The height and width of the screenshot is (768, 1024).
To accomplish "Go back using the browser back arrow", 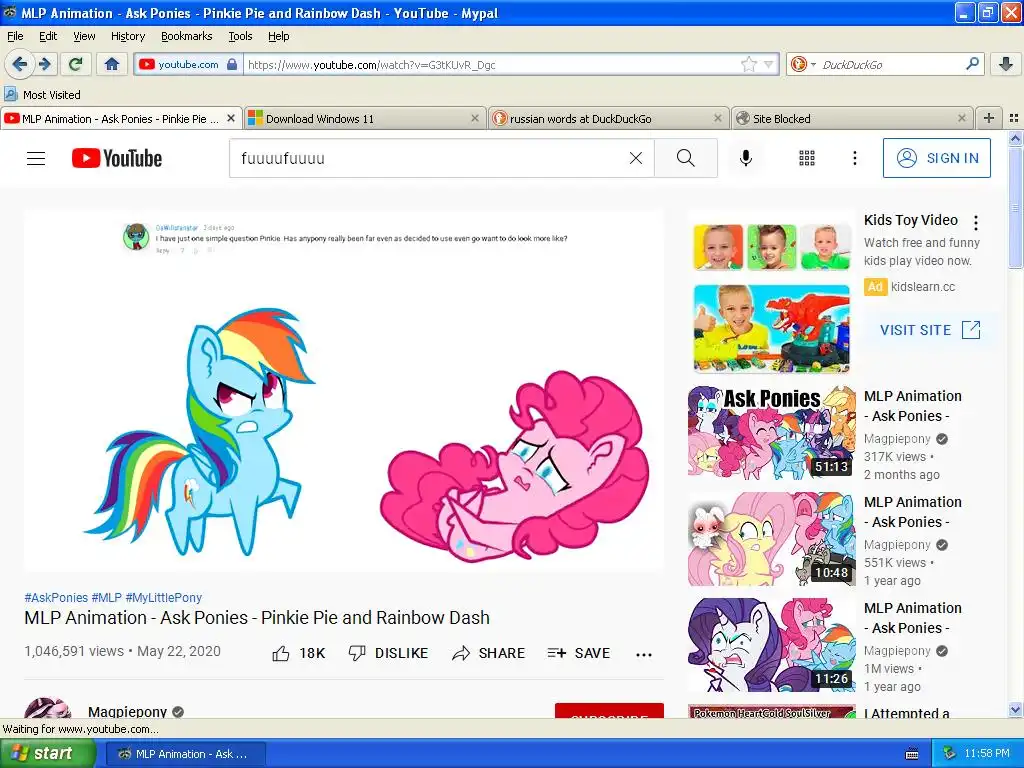I will pyautogui.click(x=19, y=64).
